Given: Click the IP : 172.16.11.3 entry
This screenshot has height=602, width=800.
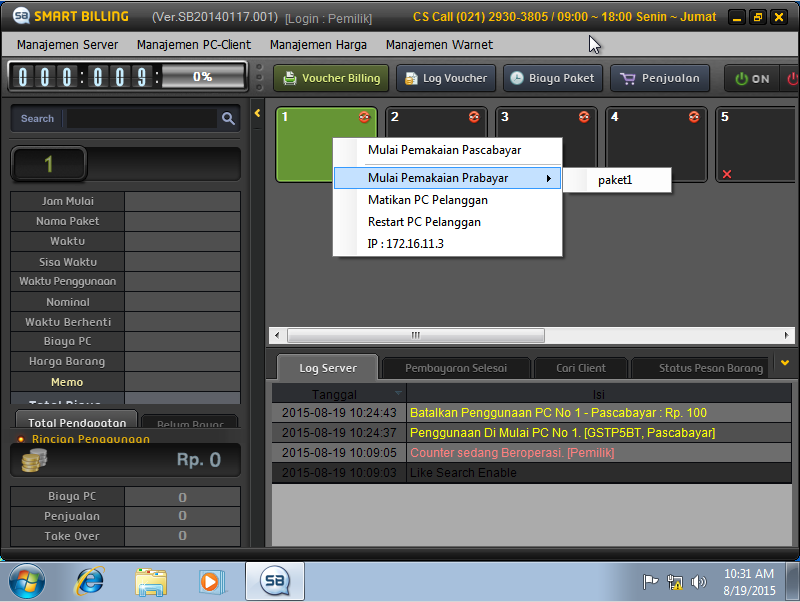Looking at the screenshot, I should [447, 244].
